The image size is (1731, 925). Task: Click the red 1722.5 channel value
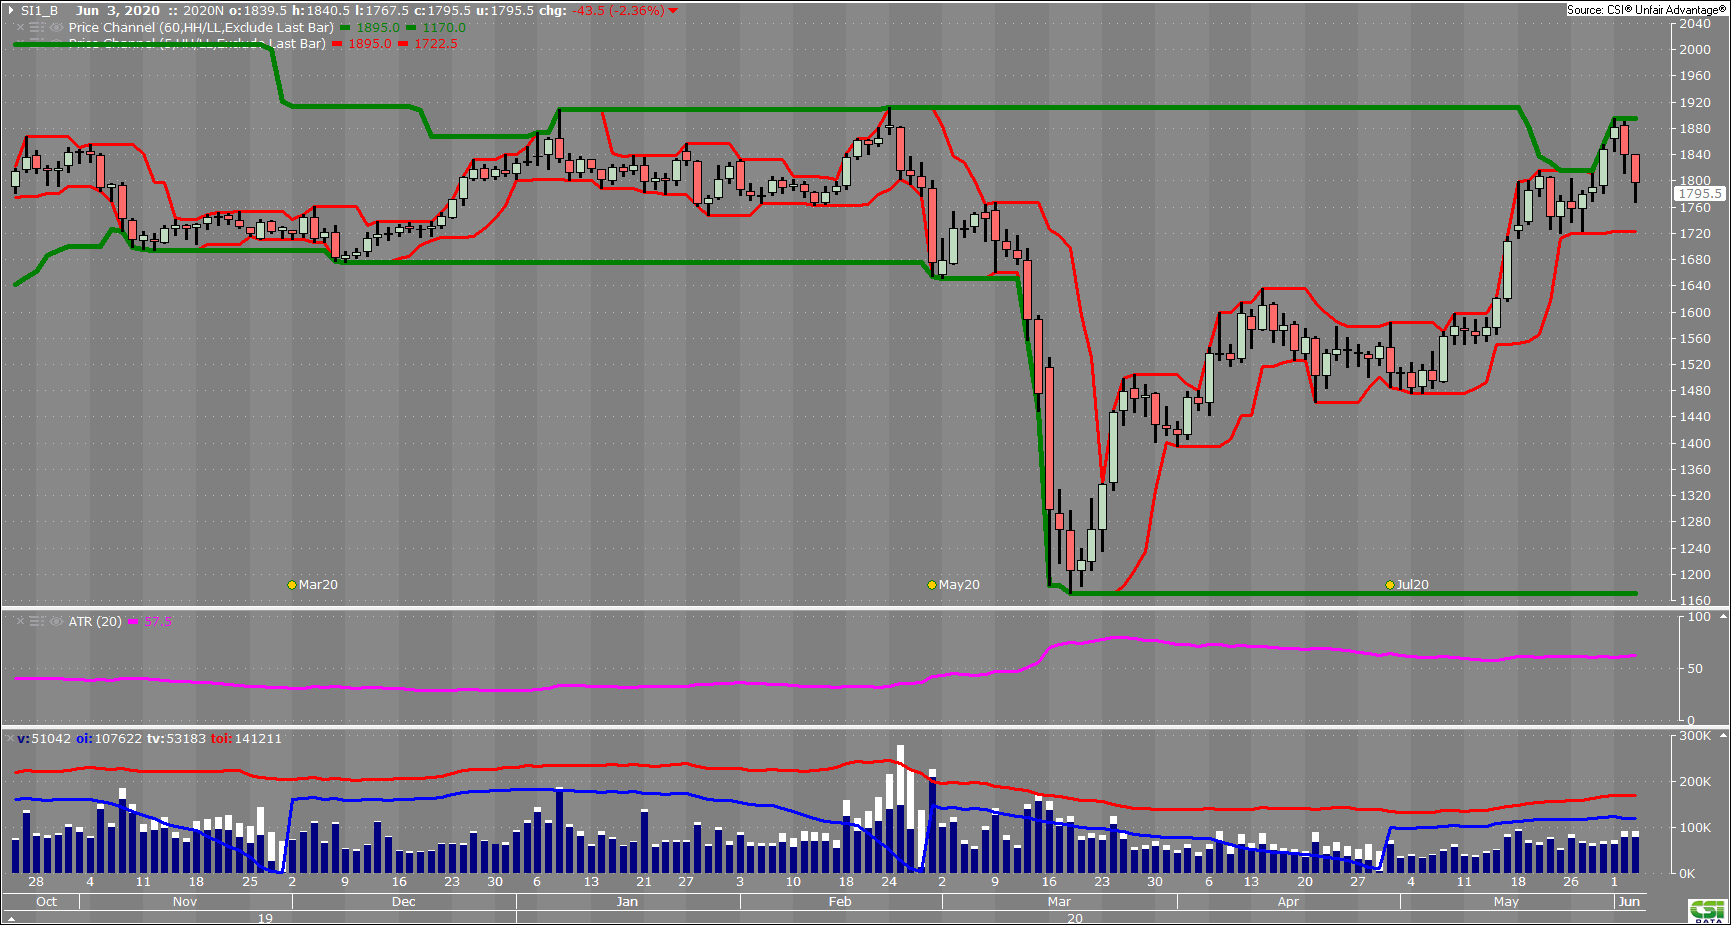[436, 44]
